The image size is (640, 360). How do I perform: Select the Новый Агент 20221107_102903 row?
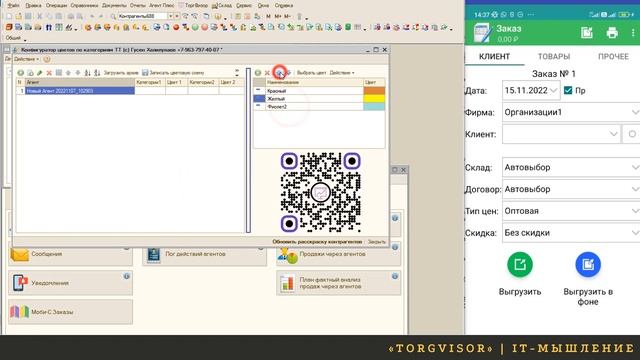coord(80,91)
